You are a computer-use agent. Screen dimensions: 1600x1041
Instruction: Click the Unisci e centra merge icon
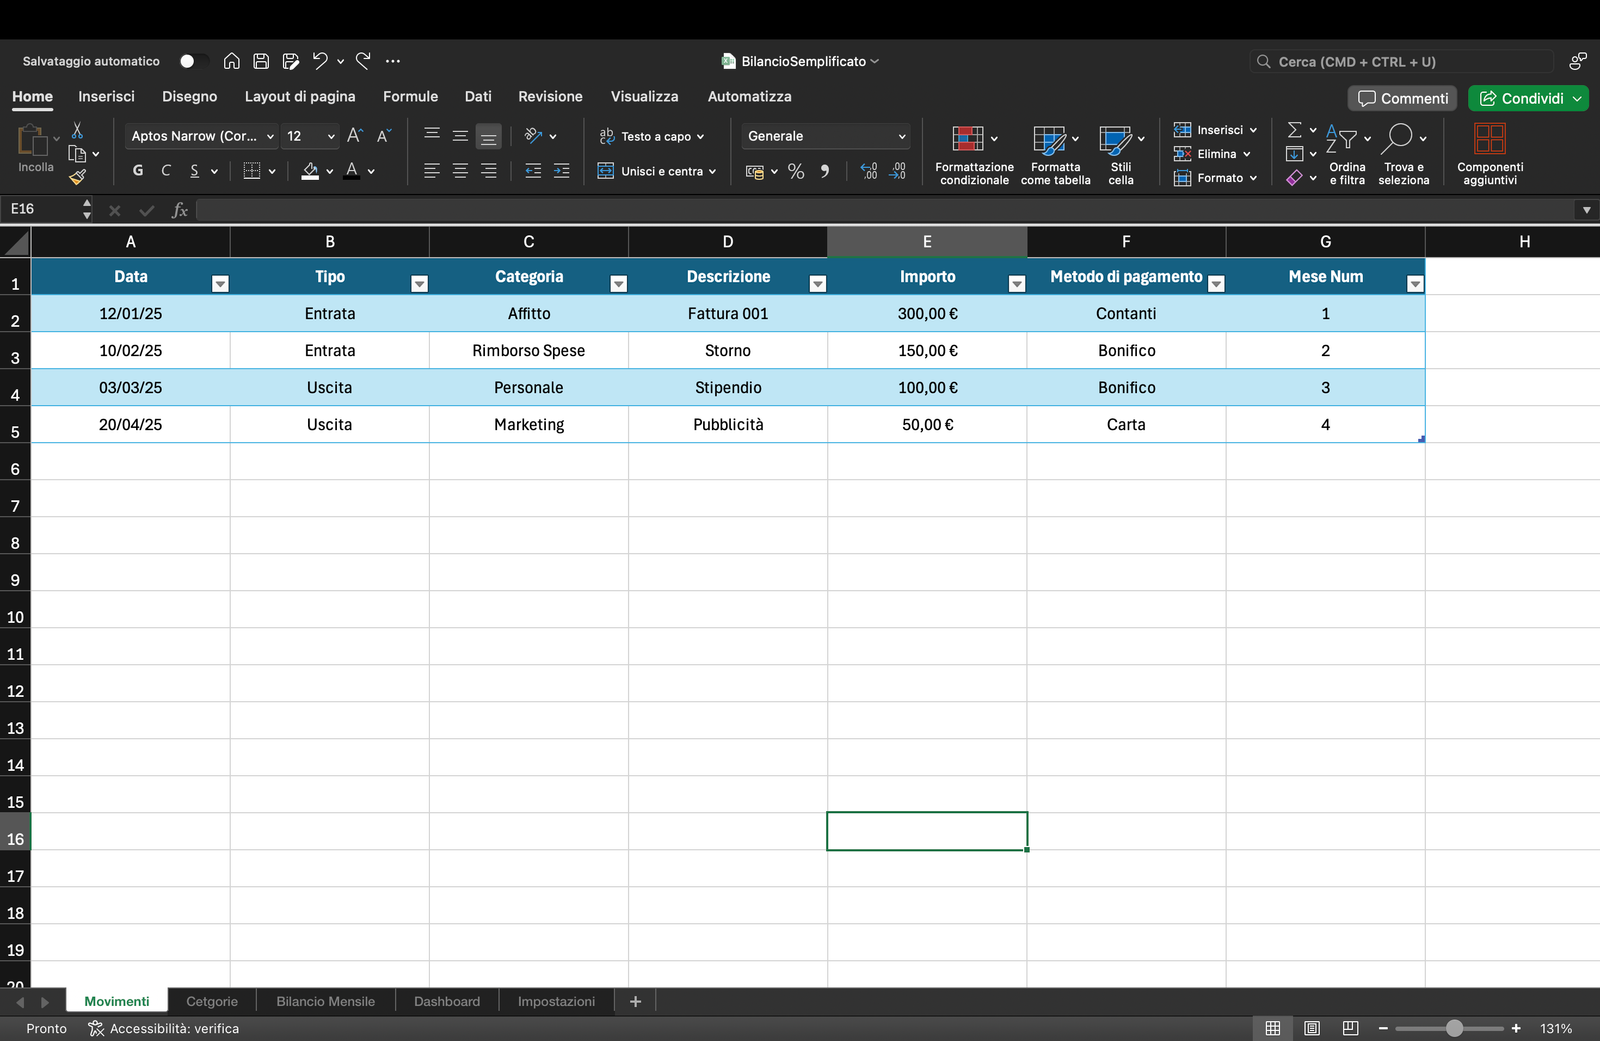click(x=606, y=171)
